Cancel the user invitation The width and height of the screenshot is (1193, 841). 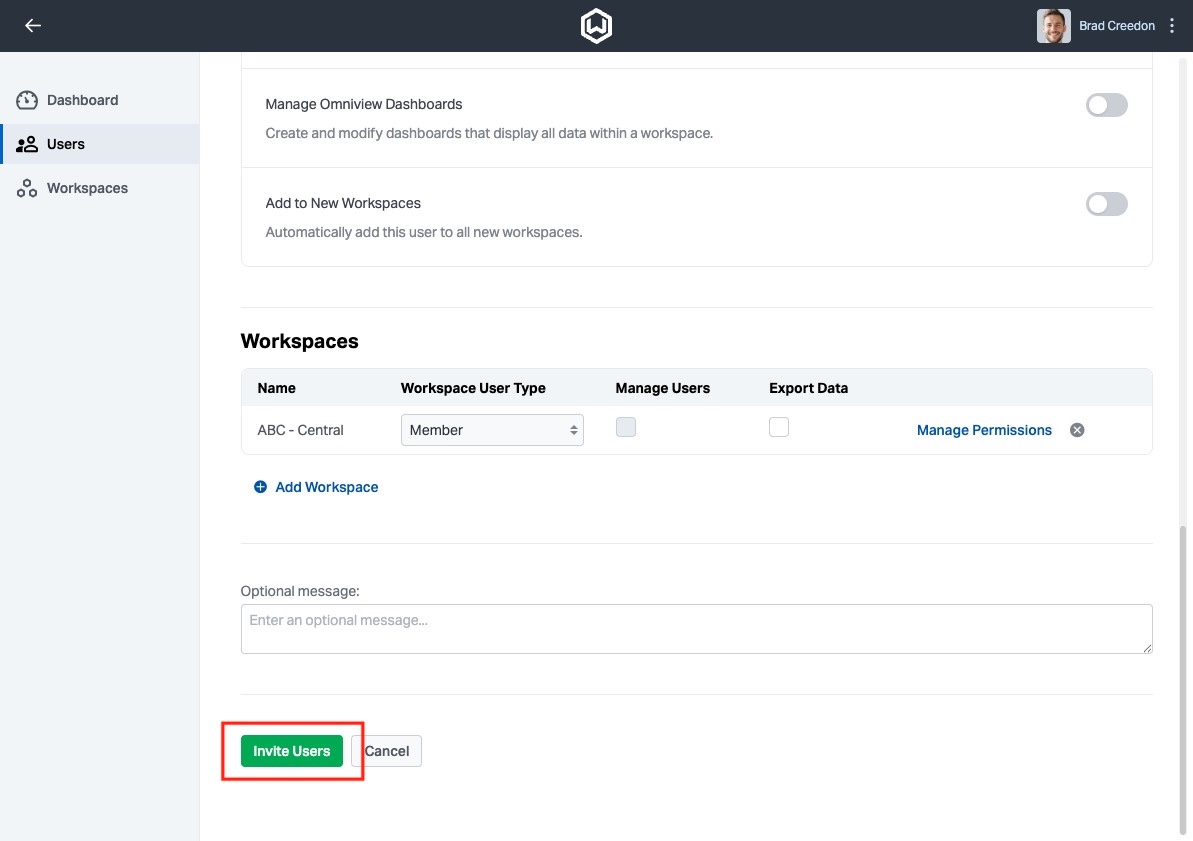(388, 751)
